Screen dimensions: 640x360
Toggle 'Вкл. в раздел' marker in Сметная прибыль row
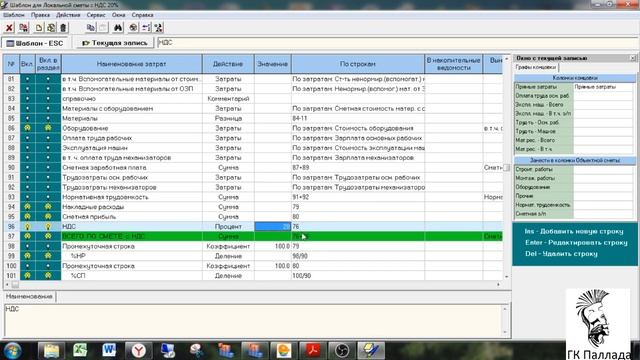48,217
